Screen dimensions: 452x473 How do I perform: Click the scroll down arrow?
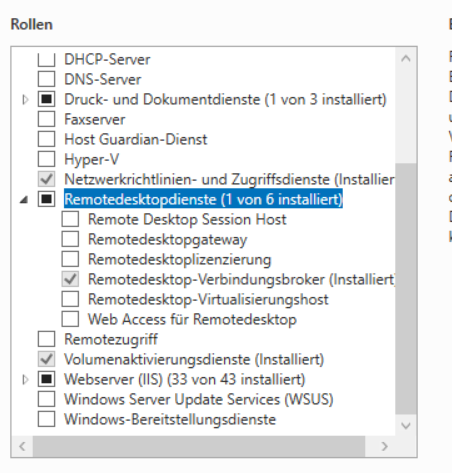pos(406,426)
